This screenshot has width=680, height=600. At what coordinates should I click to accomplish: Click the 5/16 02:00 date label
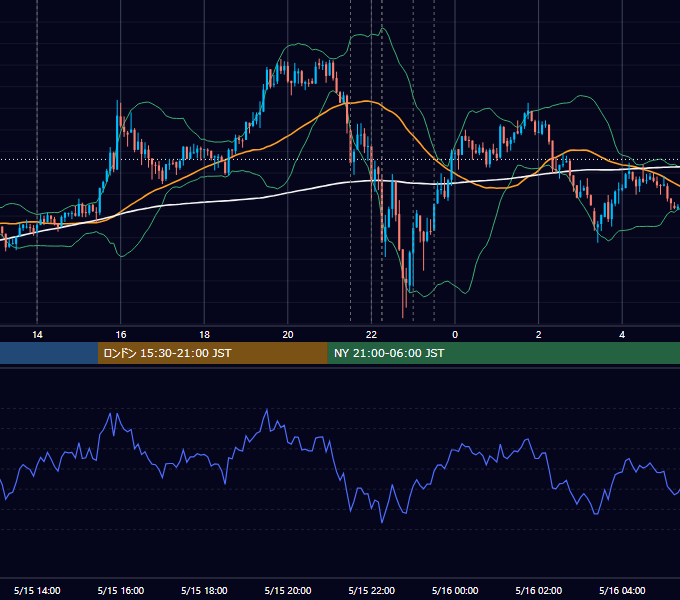pyautogui.click(x=538, y=590)
